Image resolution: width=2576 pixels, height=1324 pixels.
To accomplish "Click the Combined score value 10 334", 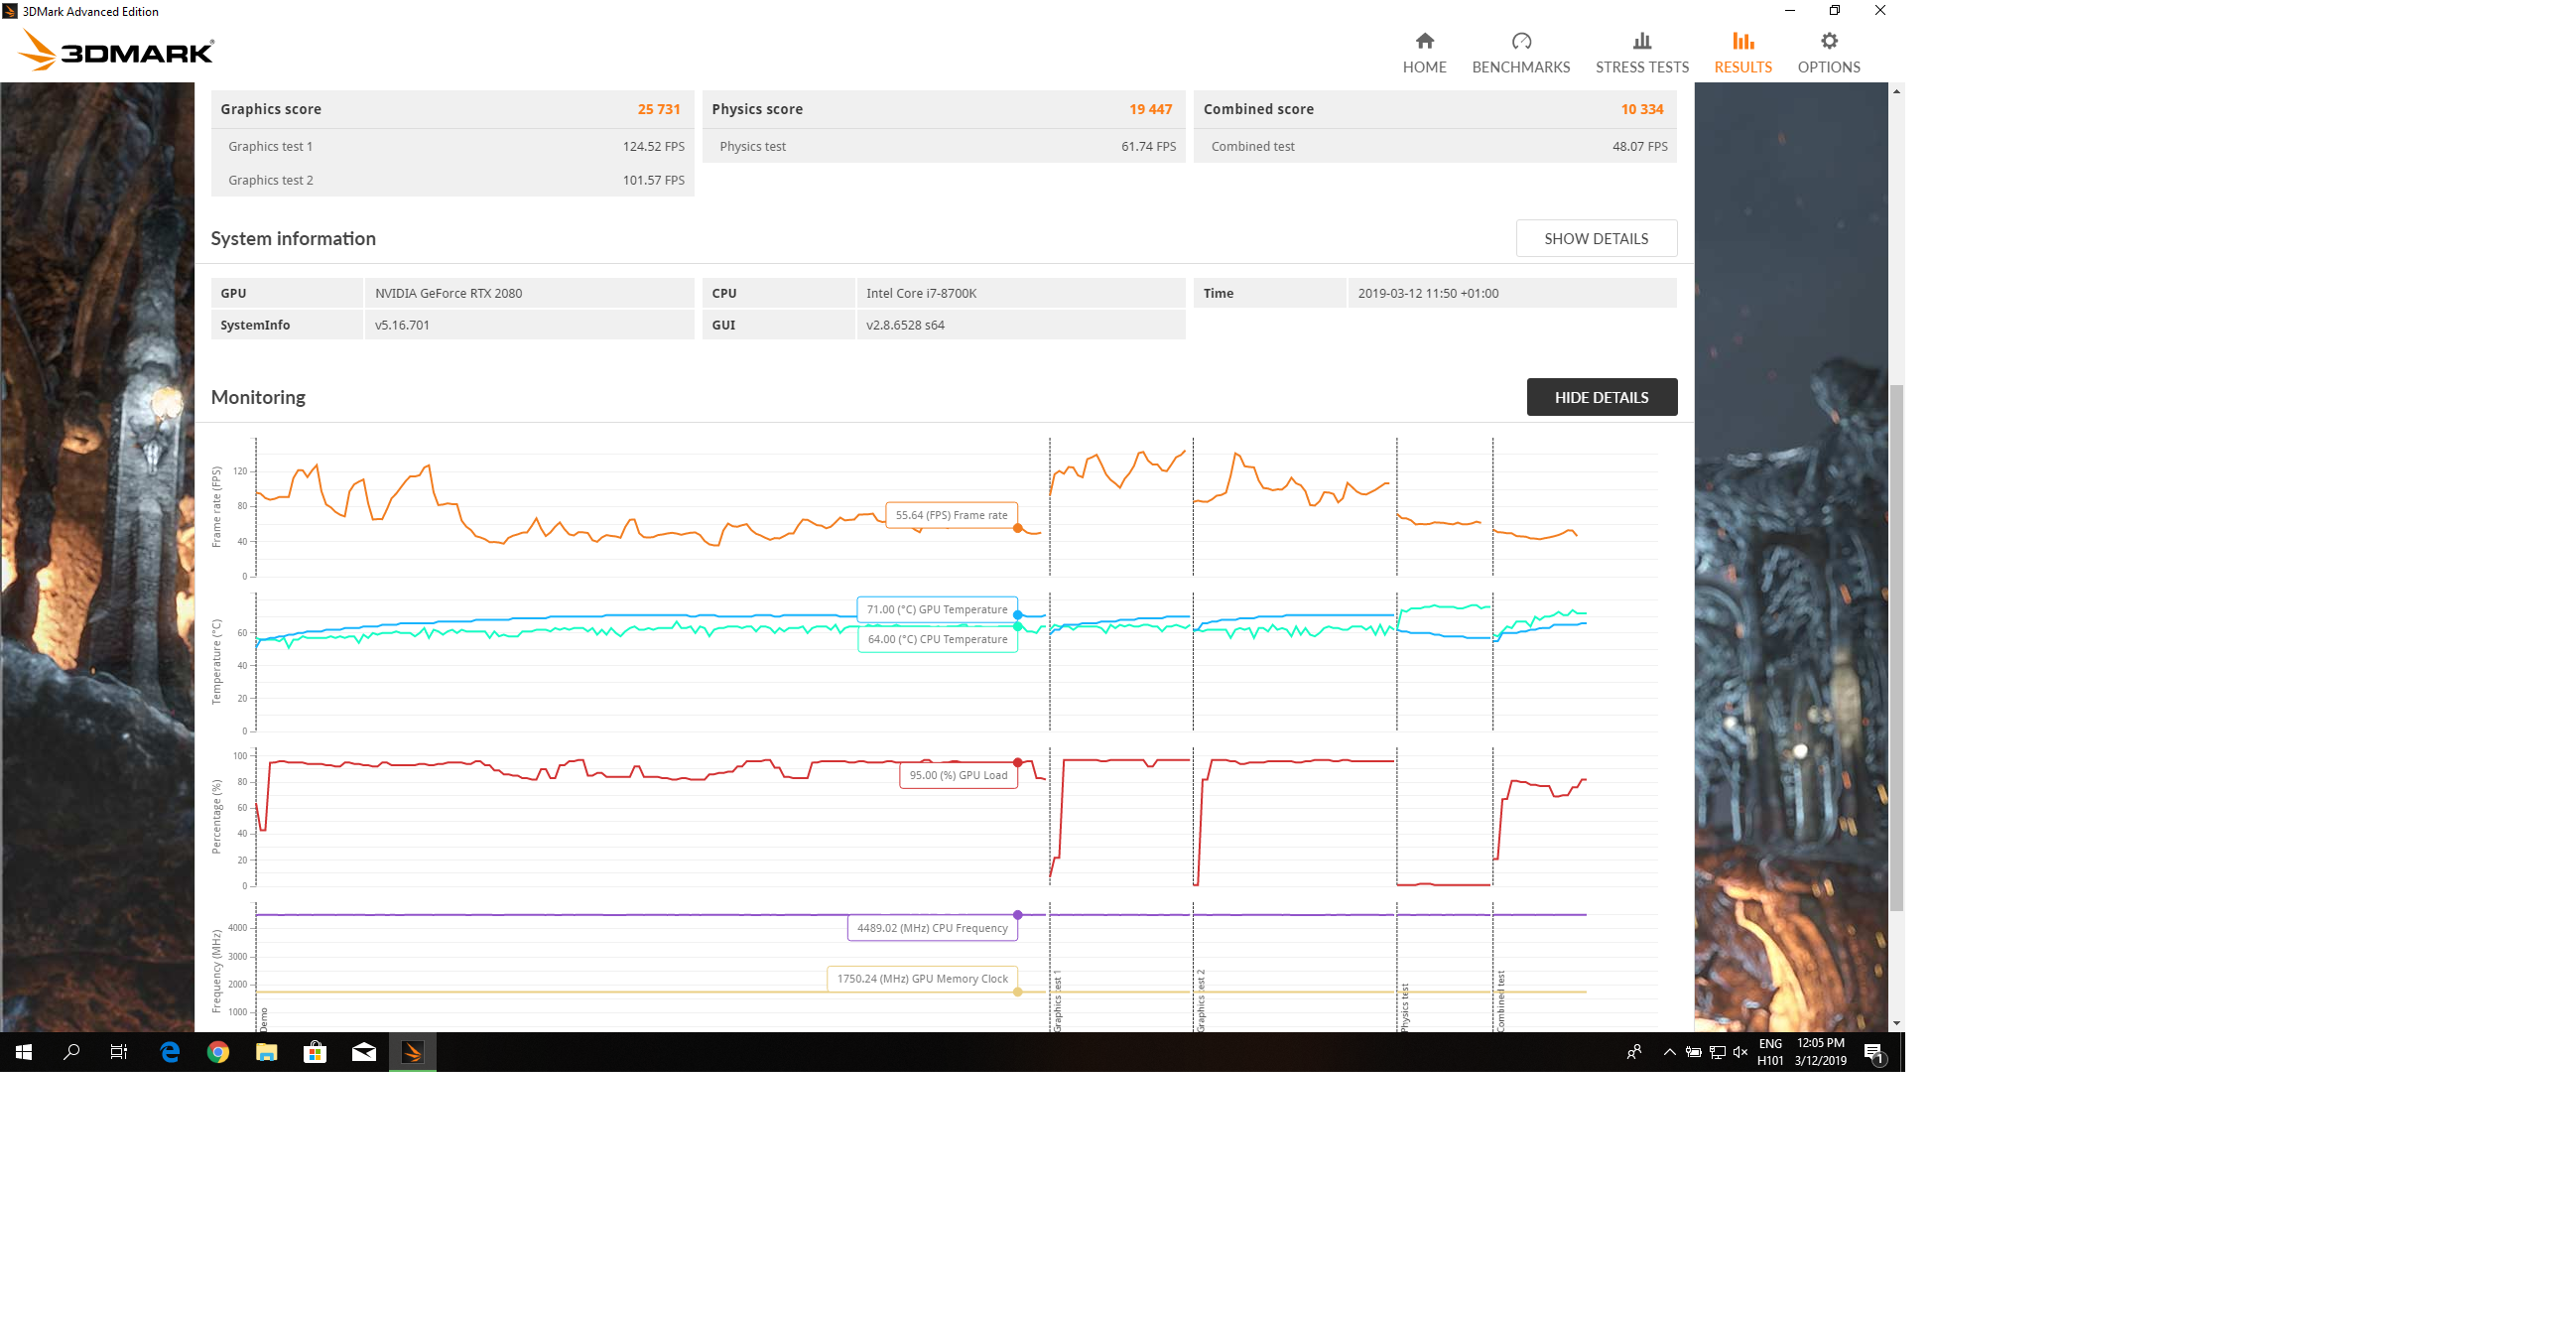I will point(1642,109).
